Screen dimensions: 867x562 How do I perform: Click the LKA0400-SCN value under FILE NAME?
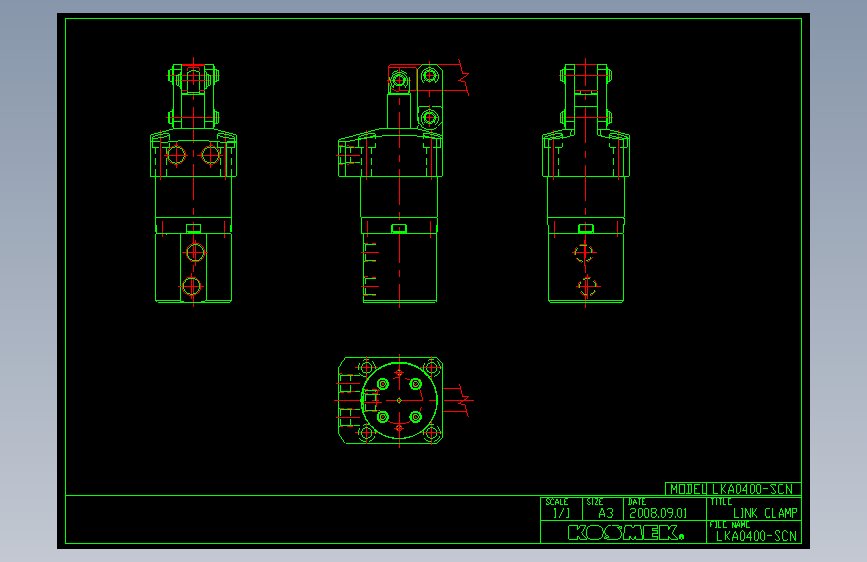pos(756,535)
